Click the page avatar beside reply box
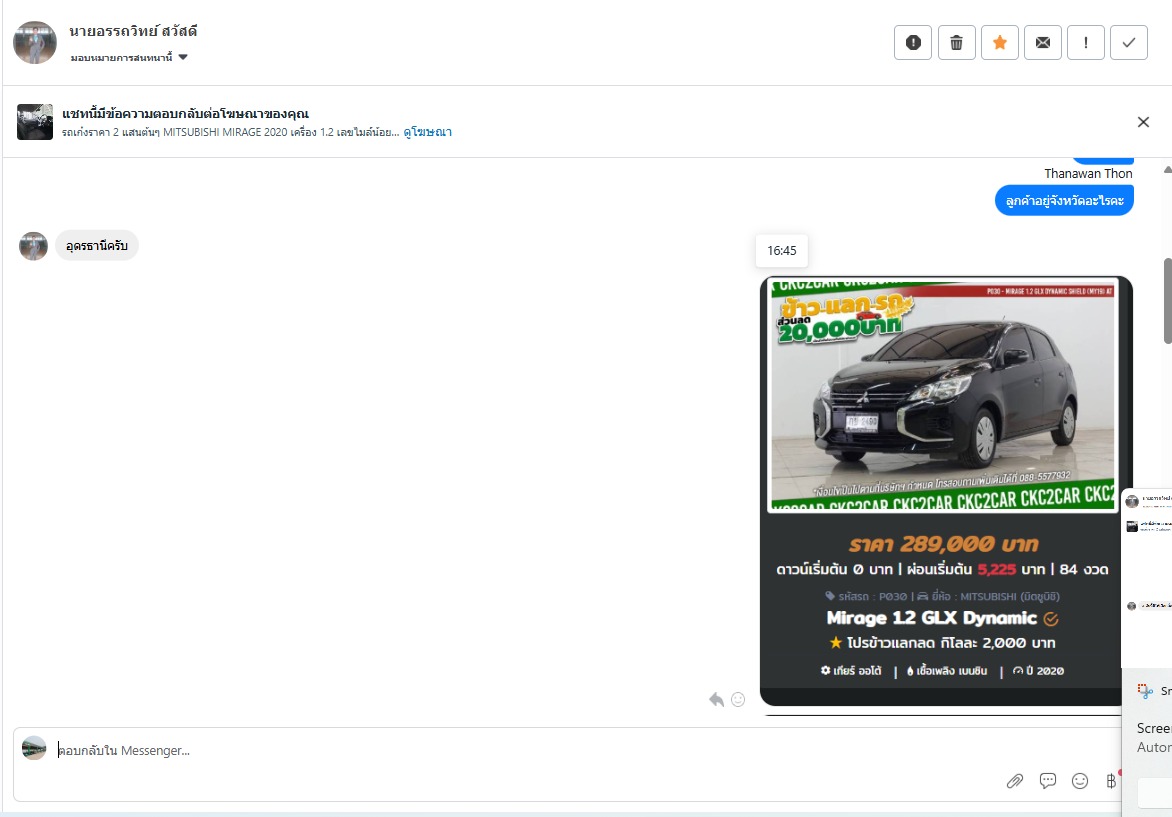Screen dimensions: 1172x817 click(x=34, y=747)
